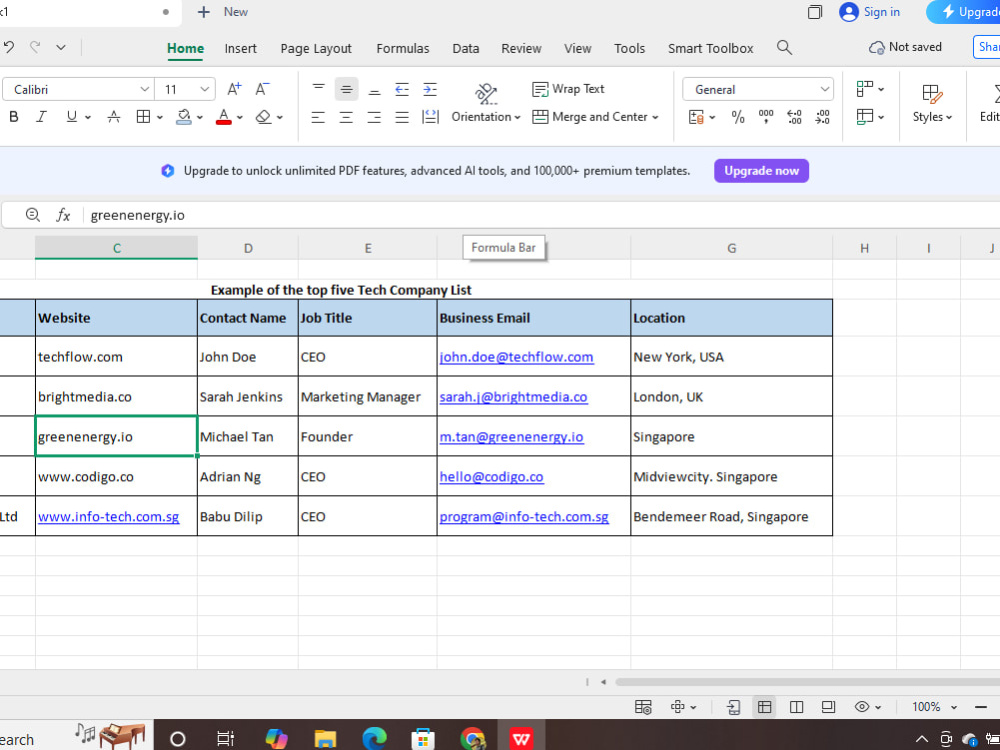Open File Explorer from taskbar
Viewport: 1000px width, 750px height.
325,739
